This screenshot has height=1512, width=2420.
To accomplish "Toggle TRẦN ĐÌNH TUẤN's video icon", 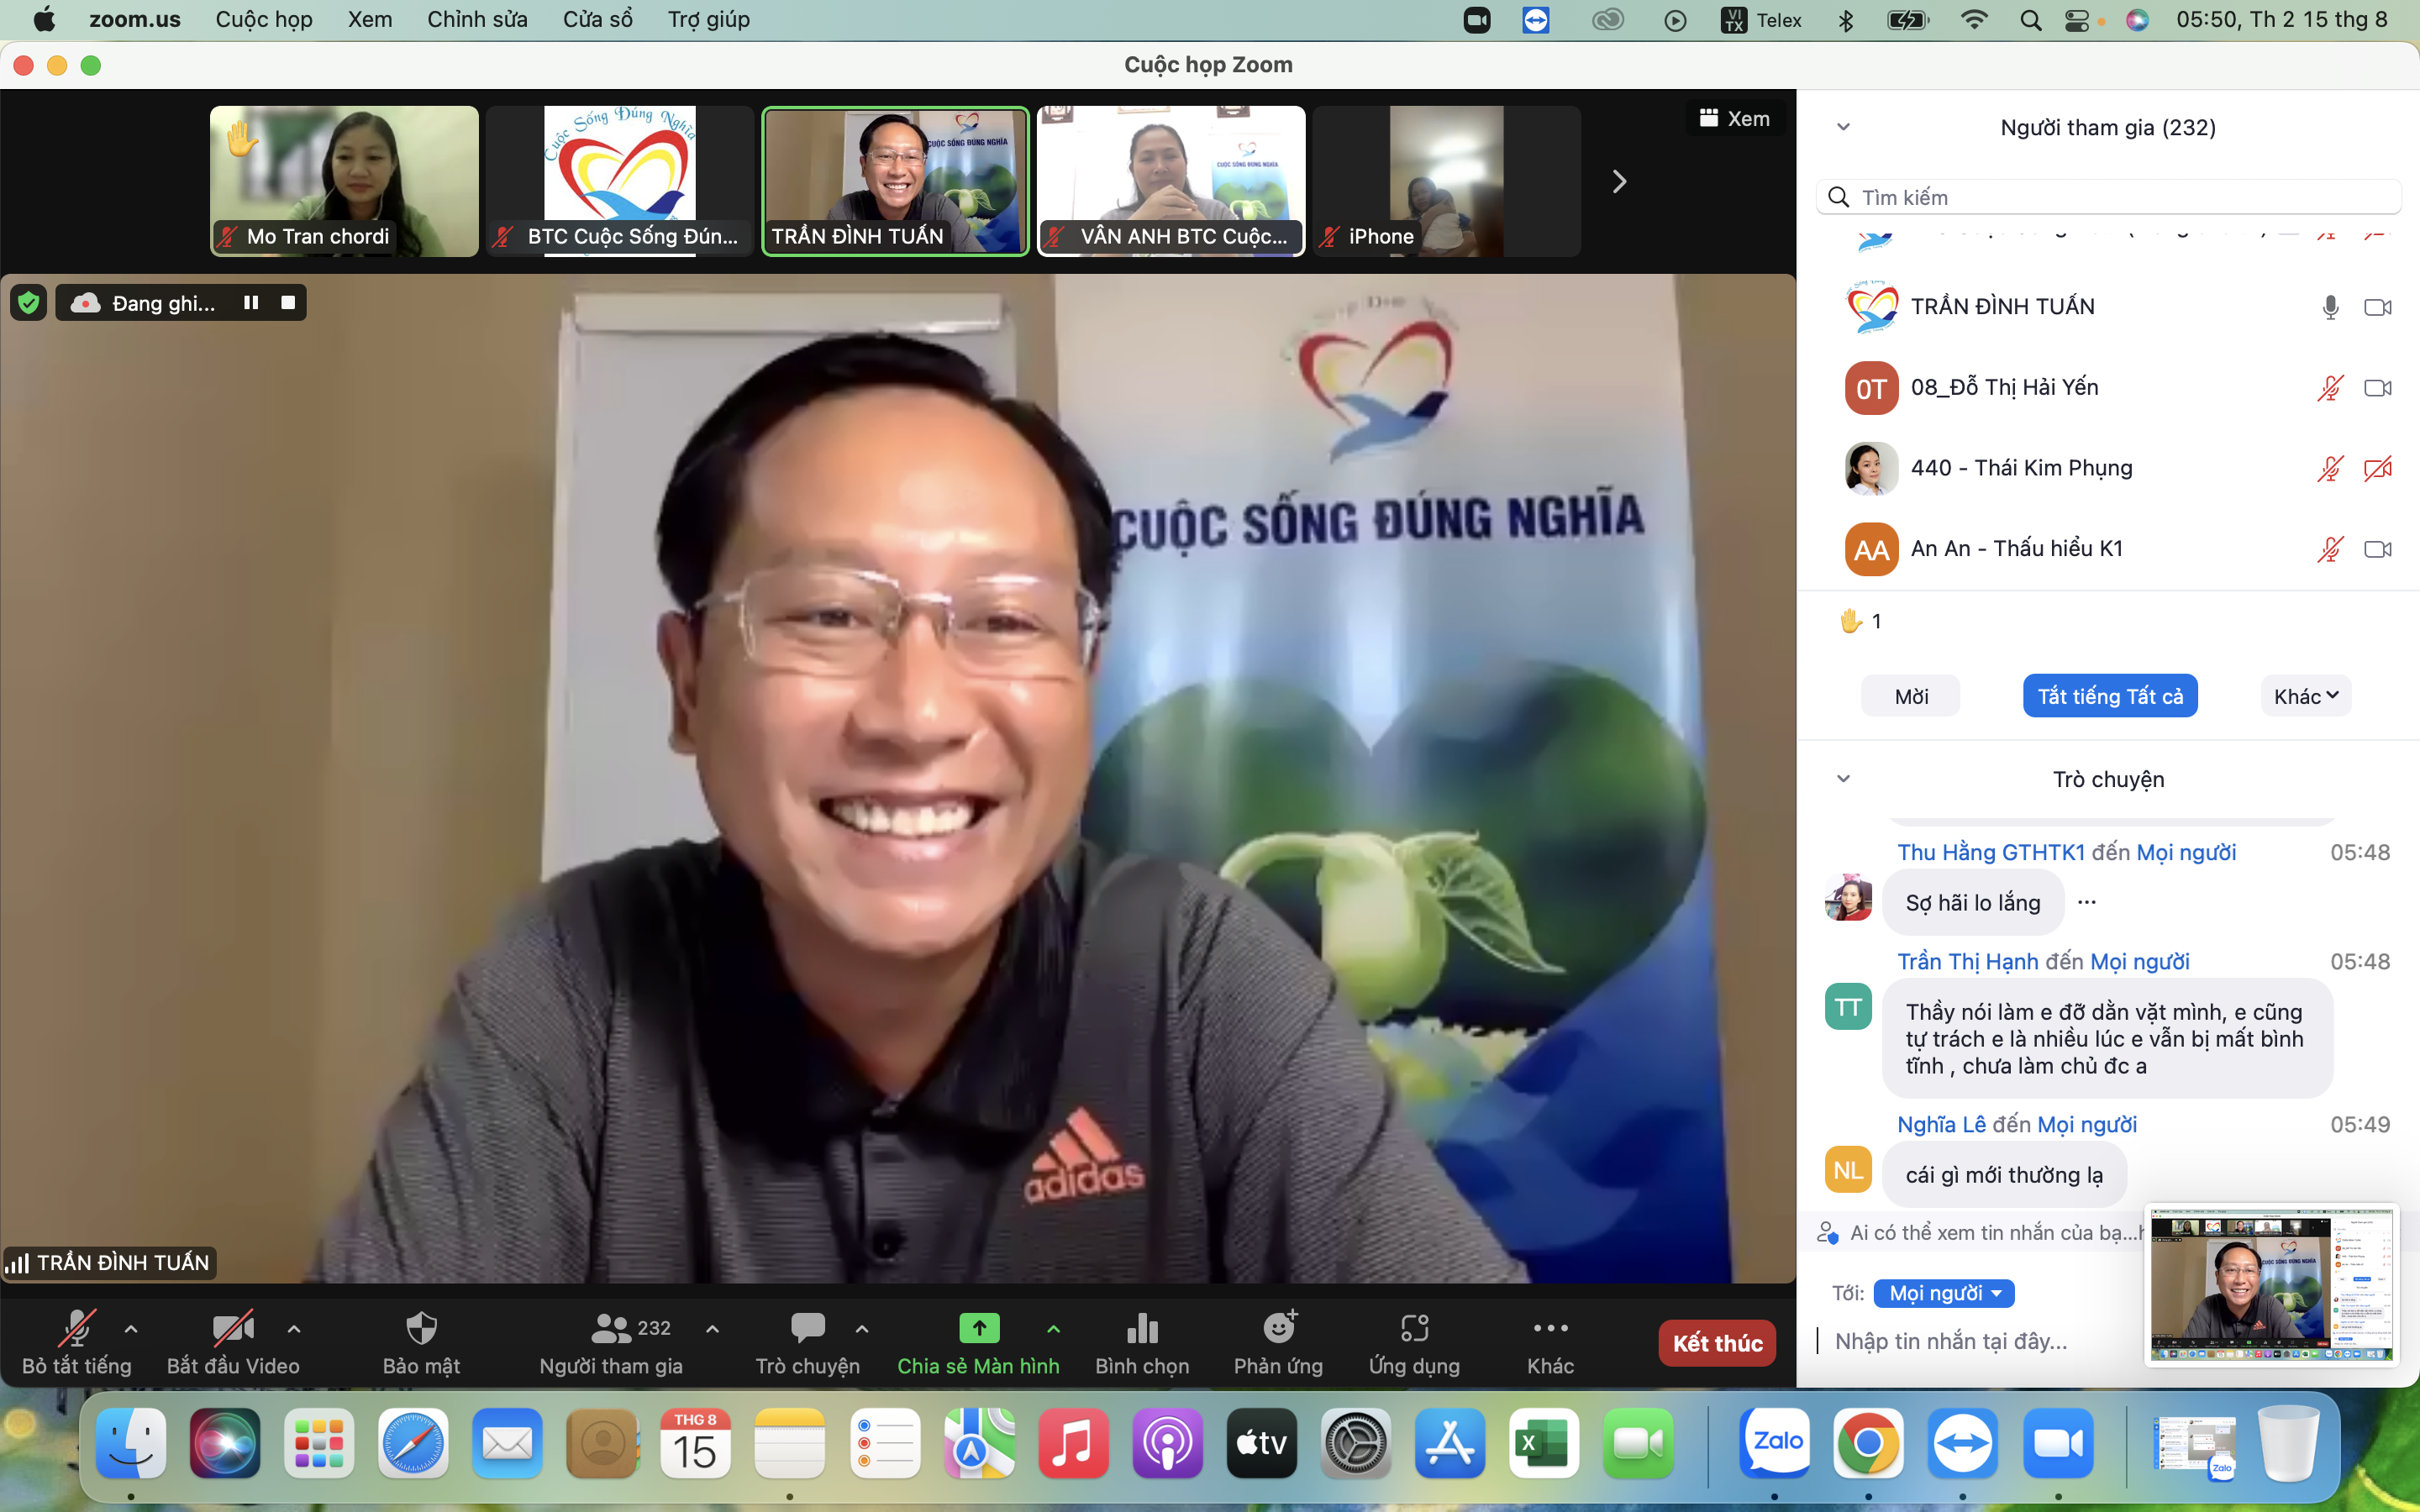I will pos(2377,307).
